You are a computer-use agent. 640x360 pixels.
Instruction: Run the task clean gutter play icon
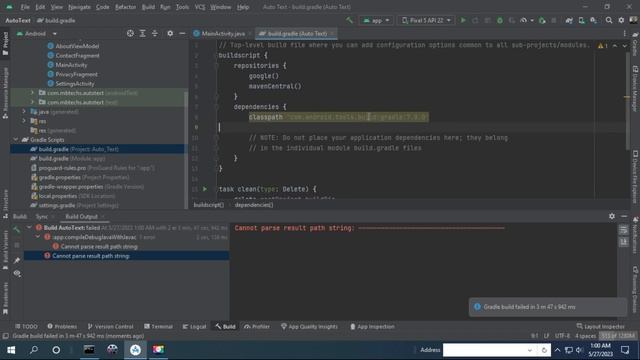pyautogui.click(x=205, y=189)
